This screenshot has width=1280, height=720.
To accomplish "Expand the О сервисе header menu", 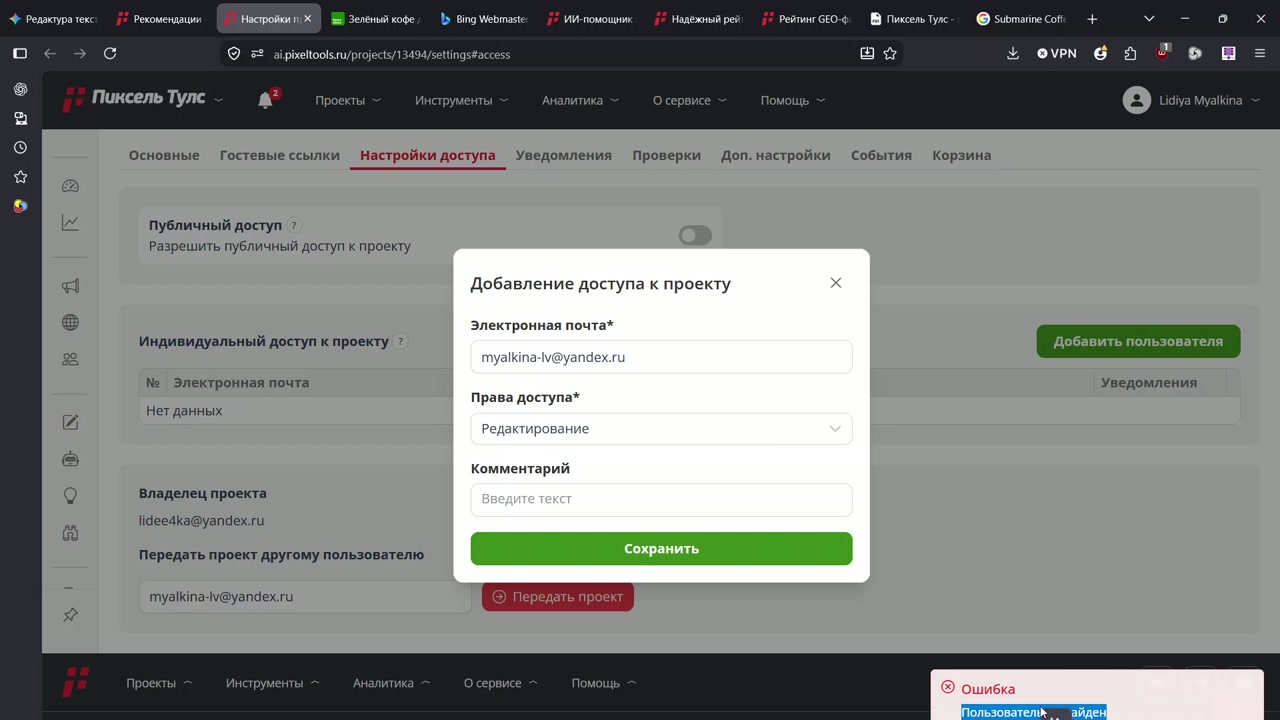I will (690, 100).
